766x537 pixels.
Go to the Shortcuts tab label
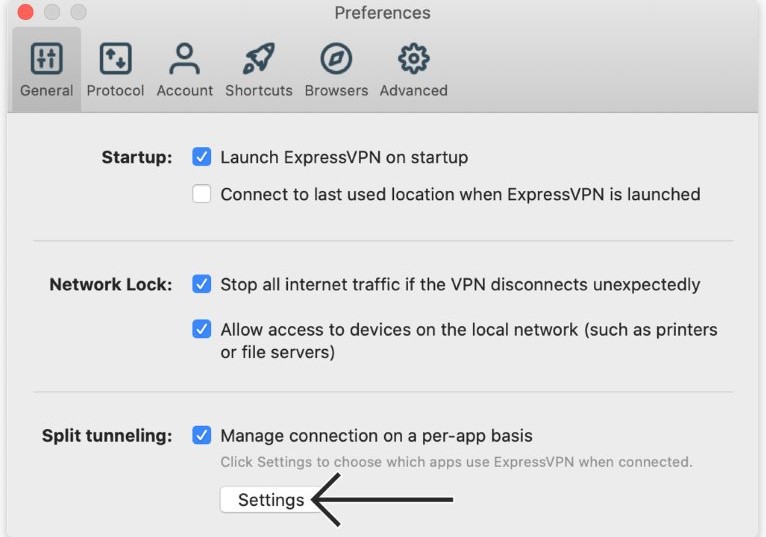click(x=259, y=90)
